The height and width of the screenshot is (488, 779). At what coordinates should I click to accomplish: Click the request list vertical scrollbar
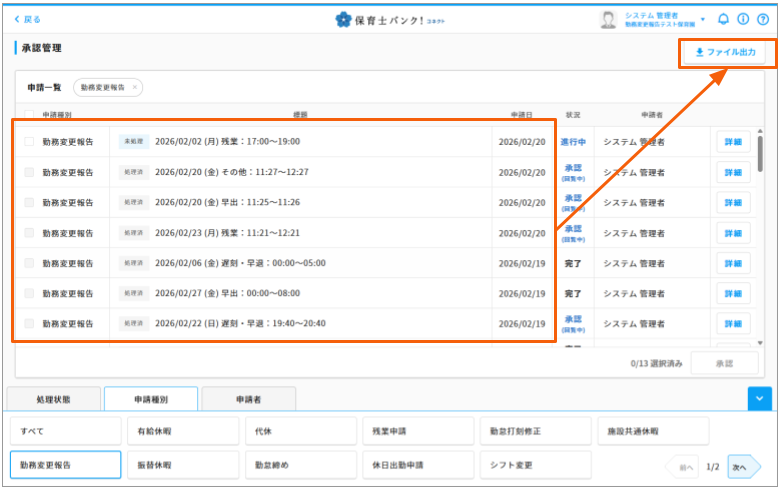pos(760,155)
